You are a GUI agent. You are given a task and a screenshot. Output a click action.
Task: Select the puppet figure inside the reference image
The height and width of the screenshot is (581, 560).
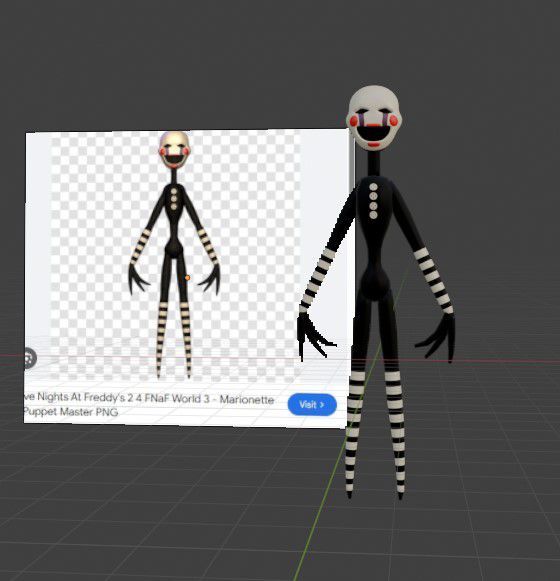click(174, 254)
